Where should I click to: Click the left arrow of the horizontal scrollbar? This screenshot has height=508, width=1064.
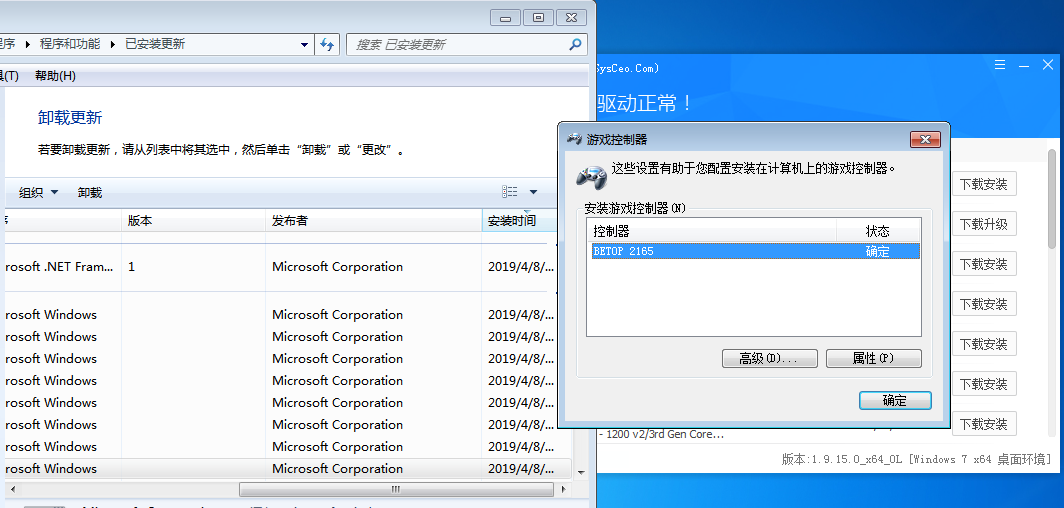pyautogui.click(x=12, y=489)
